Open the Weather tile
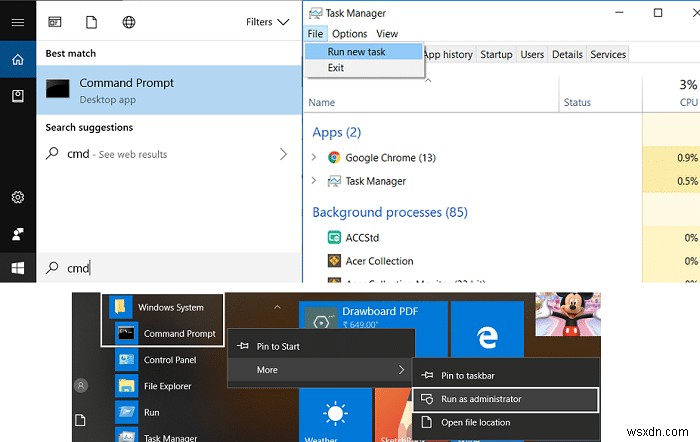700x442 pixels. coord(335,415)
